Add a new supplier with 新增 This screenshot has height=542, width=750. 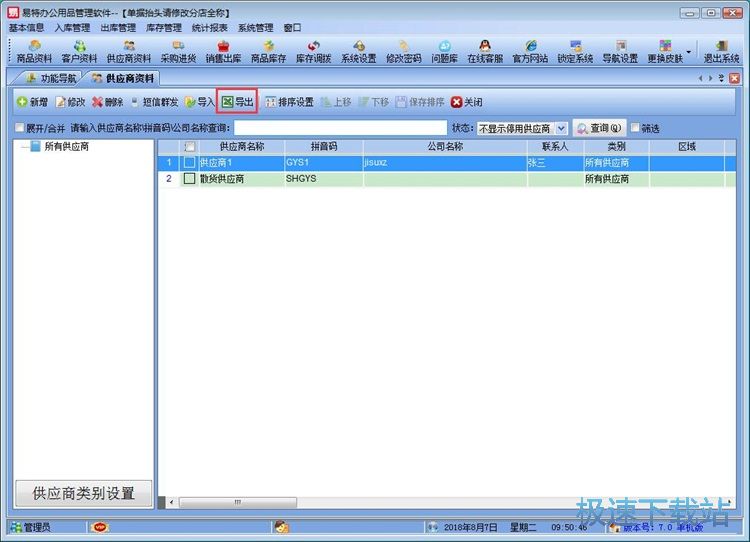(32, 102)
